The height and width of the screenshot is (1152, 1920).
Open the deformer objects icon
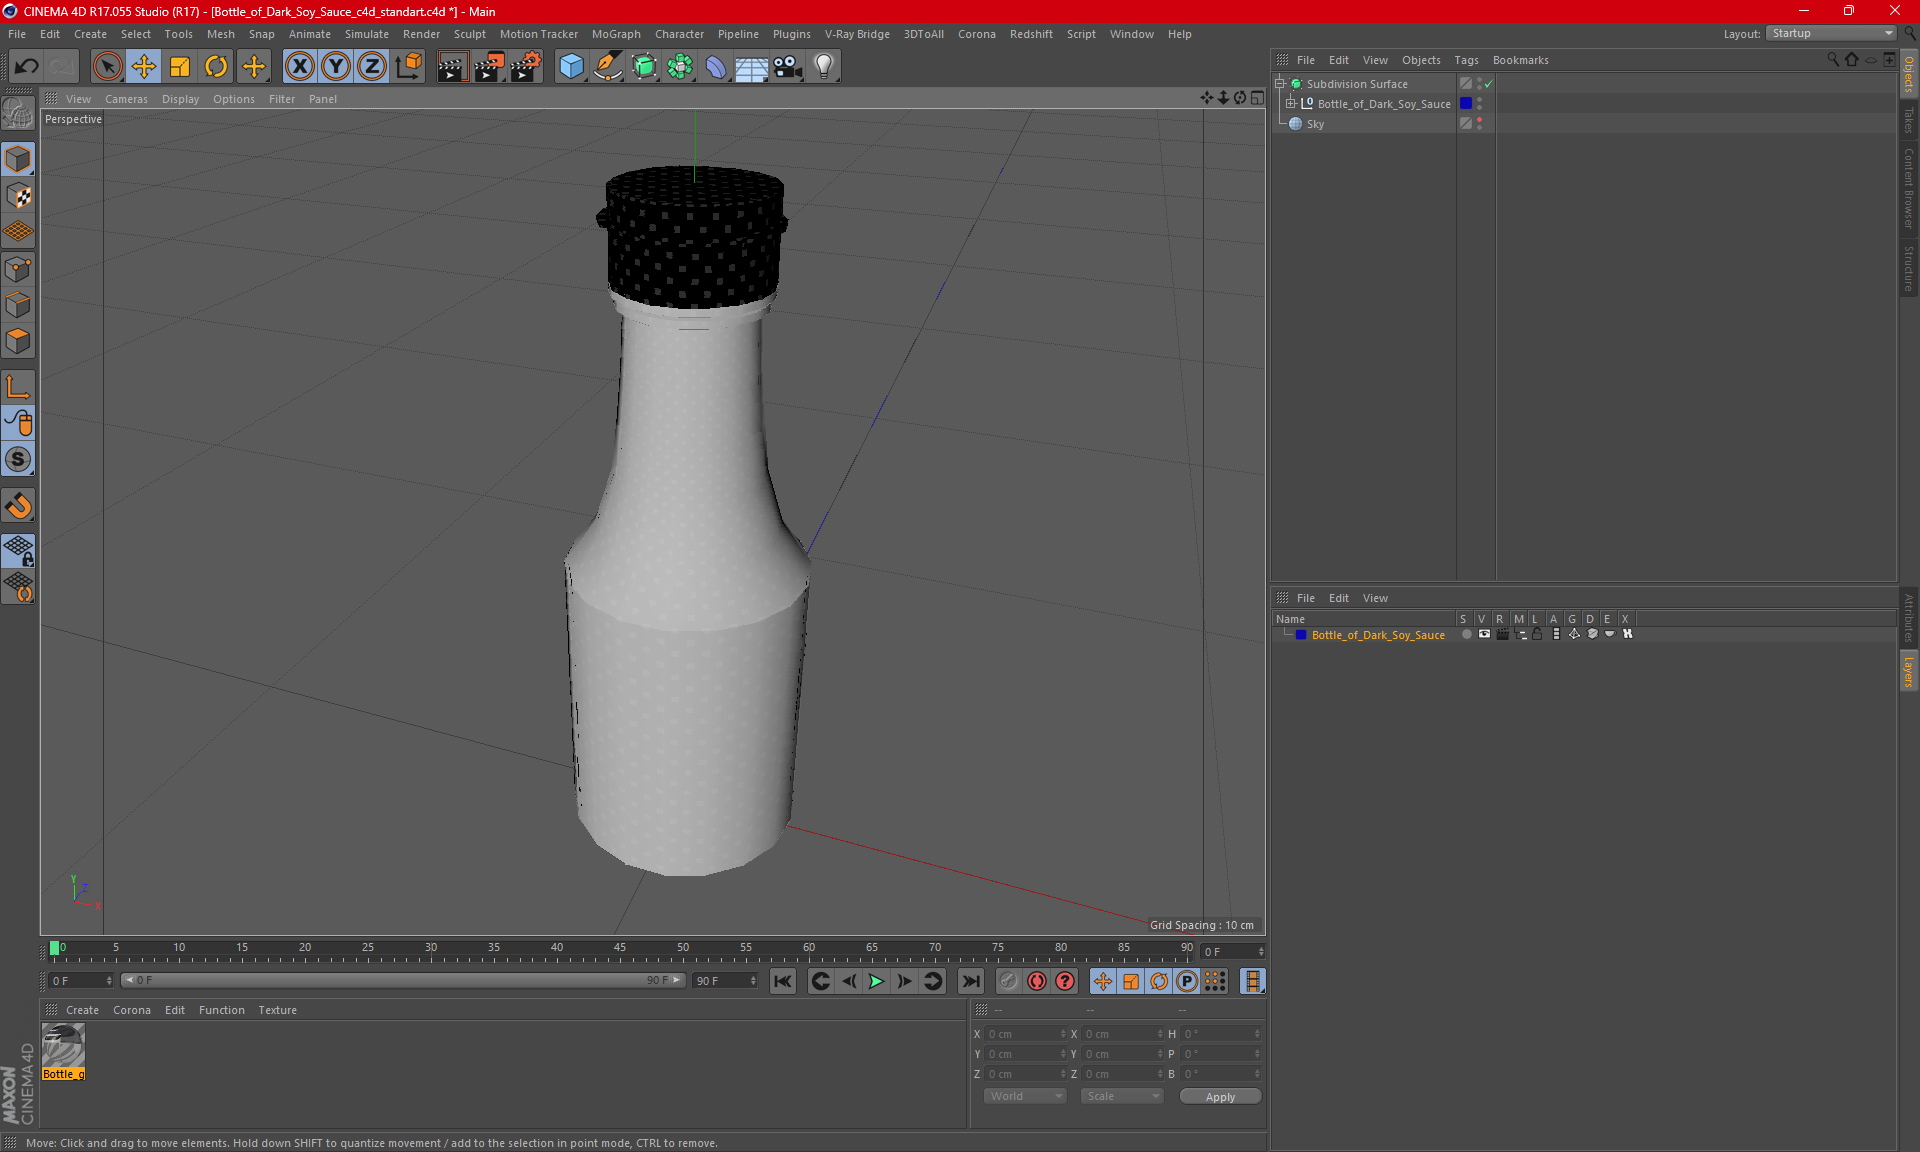716,66
